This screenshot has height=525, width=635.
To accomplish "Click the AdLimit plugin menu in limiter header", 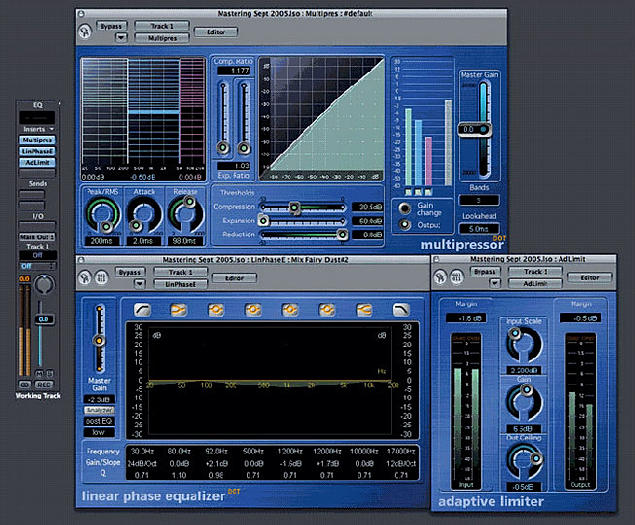I will point(535,284).
